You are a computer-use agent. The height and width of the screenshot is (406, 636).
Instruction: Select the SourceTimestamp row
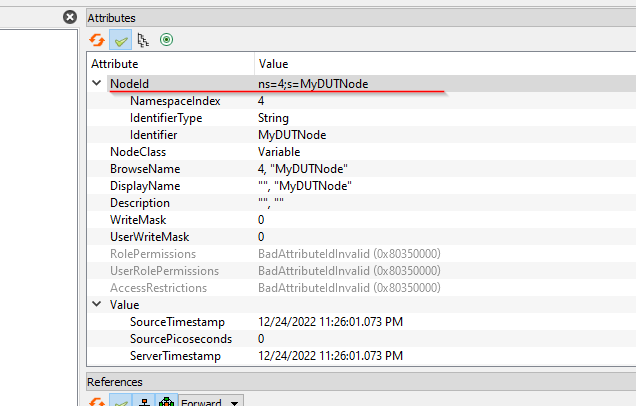click(362, 322)
